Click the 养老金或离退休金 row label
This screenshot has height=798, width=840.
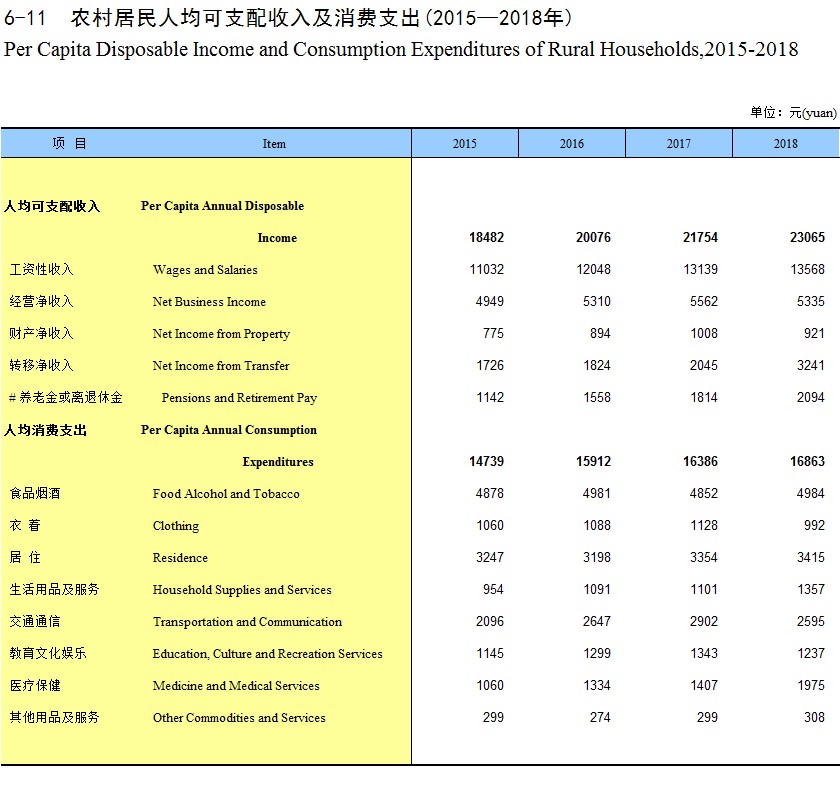pyautogui.click(x=66, y=397)
